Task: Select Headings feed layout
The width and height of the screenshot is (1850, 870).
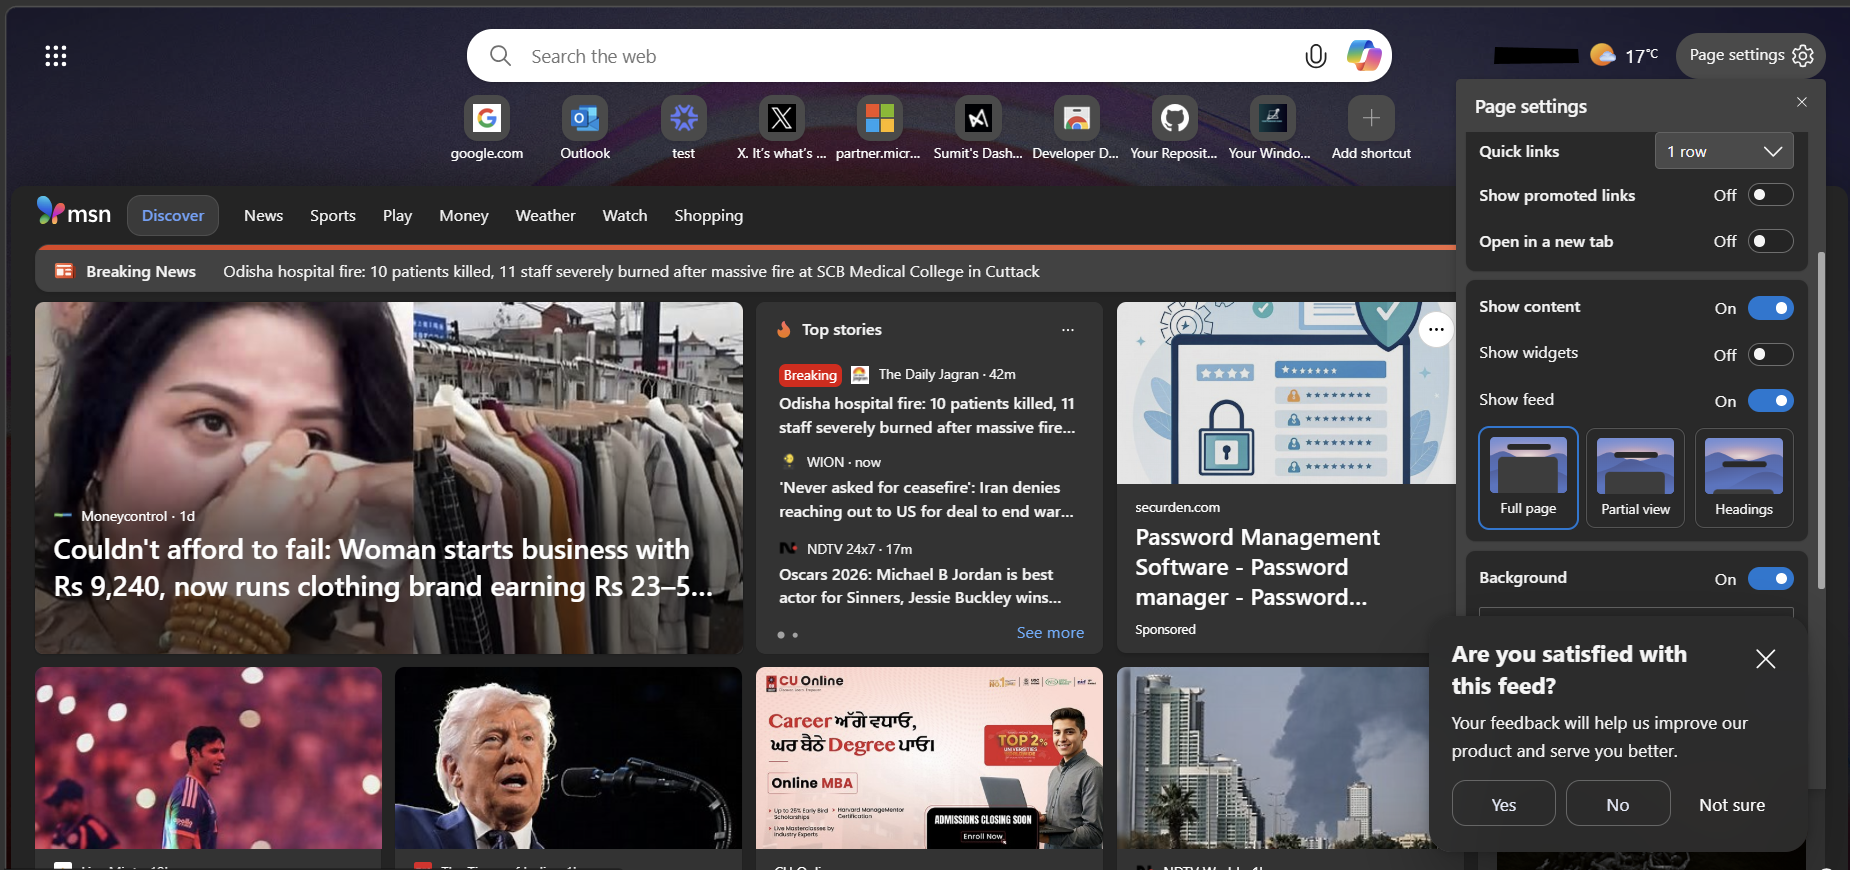Action: click(x=1744, y=477)
